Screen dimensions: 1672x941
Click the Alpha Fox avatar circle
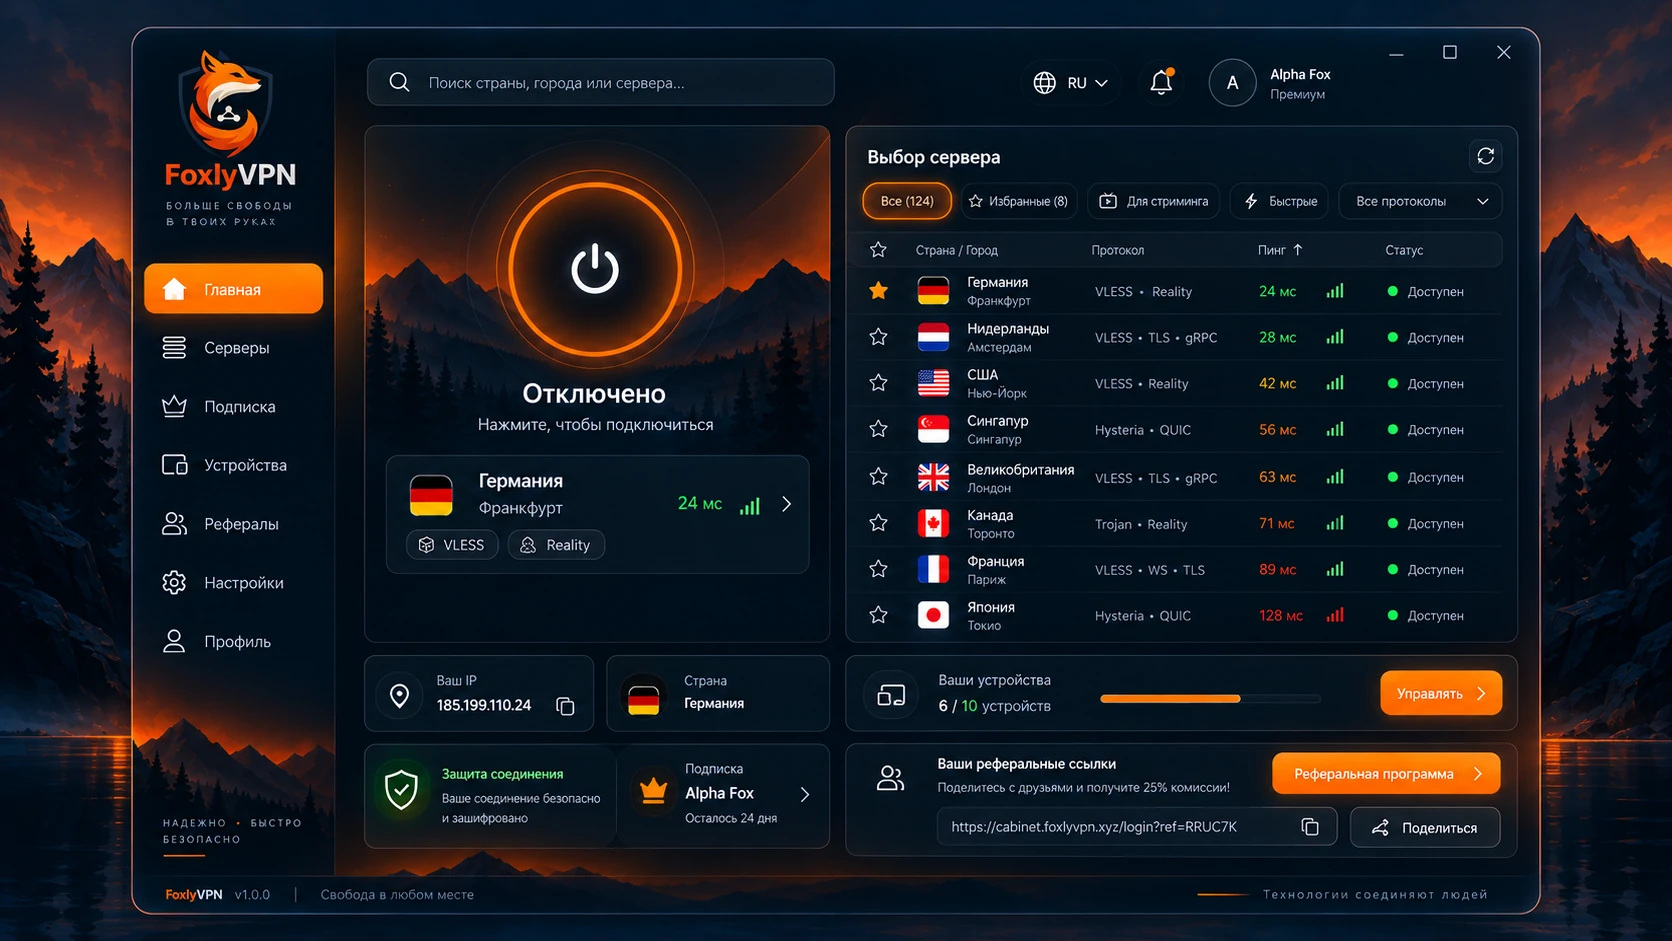tap(1232, 83)
